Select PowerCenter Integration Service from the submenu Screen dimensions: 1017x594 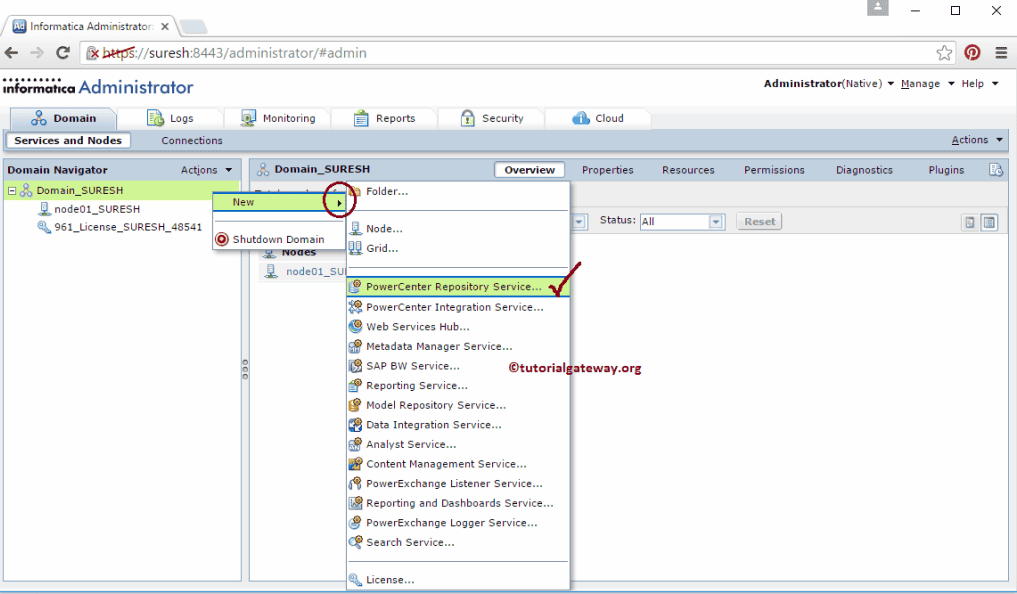click(449, 307)
